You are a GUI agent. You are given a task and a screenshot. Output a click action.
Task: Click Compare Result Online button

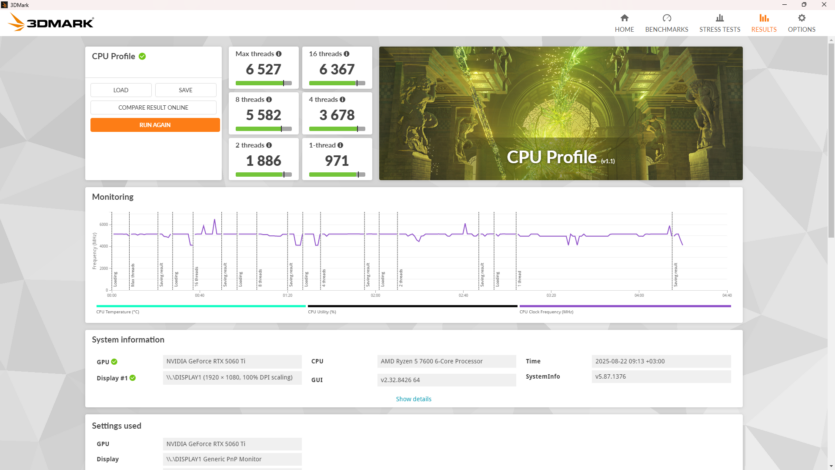coord(153,108)
